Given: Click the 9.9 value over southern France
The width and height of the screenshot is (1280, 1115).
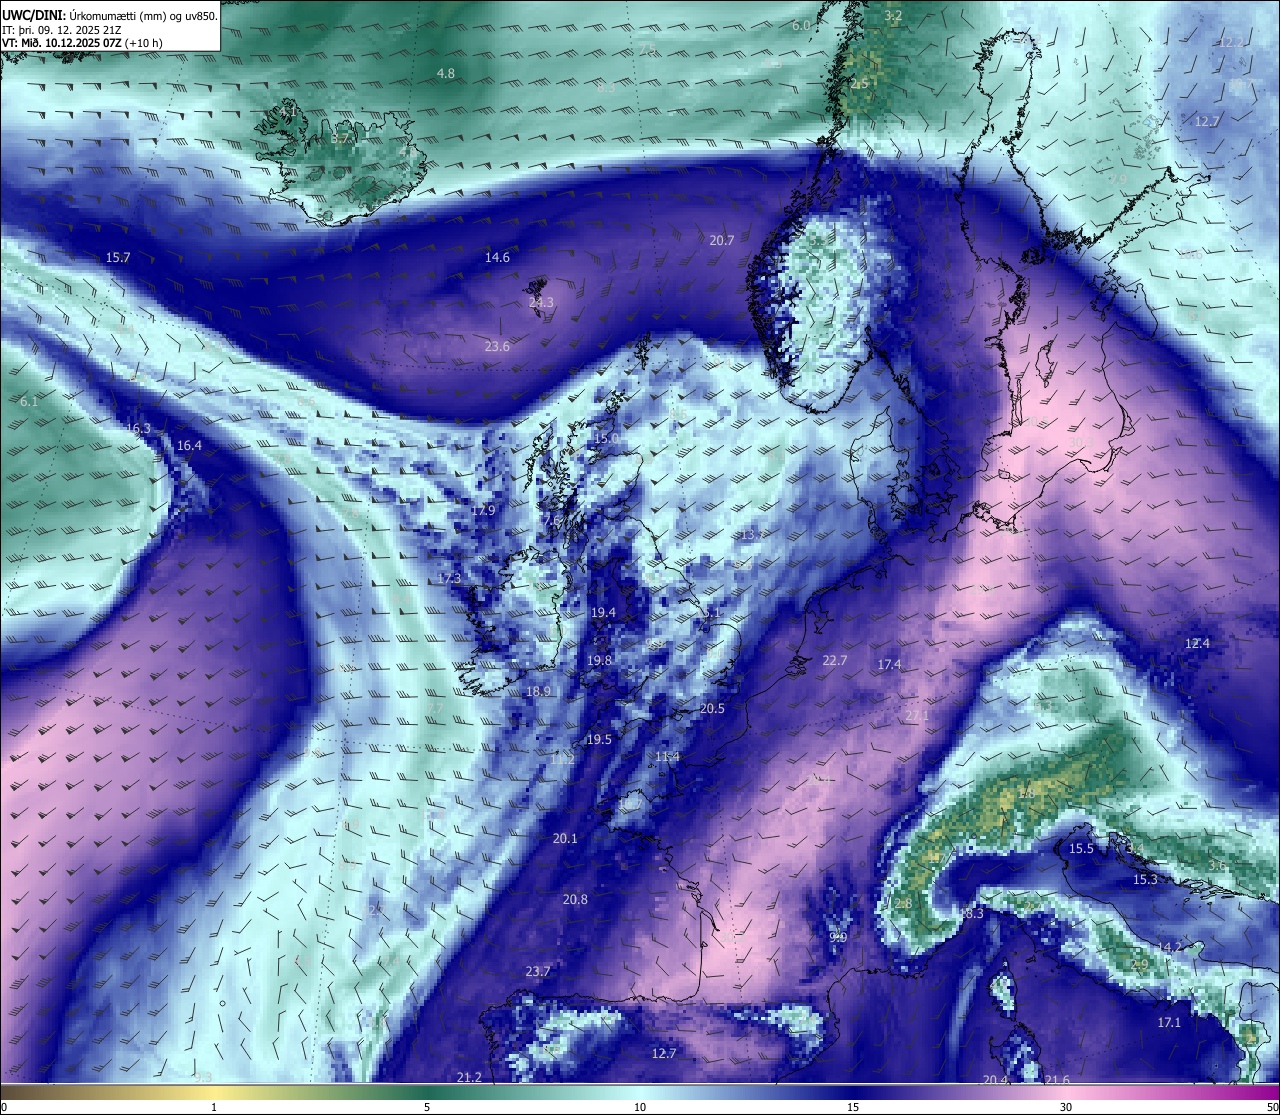Looking at the screenshot, I should click(x=839, y=938).
